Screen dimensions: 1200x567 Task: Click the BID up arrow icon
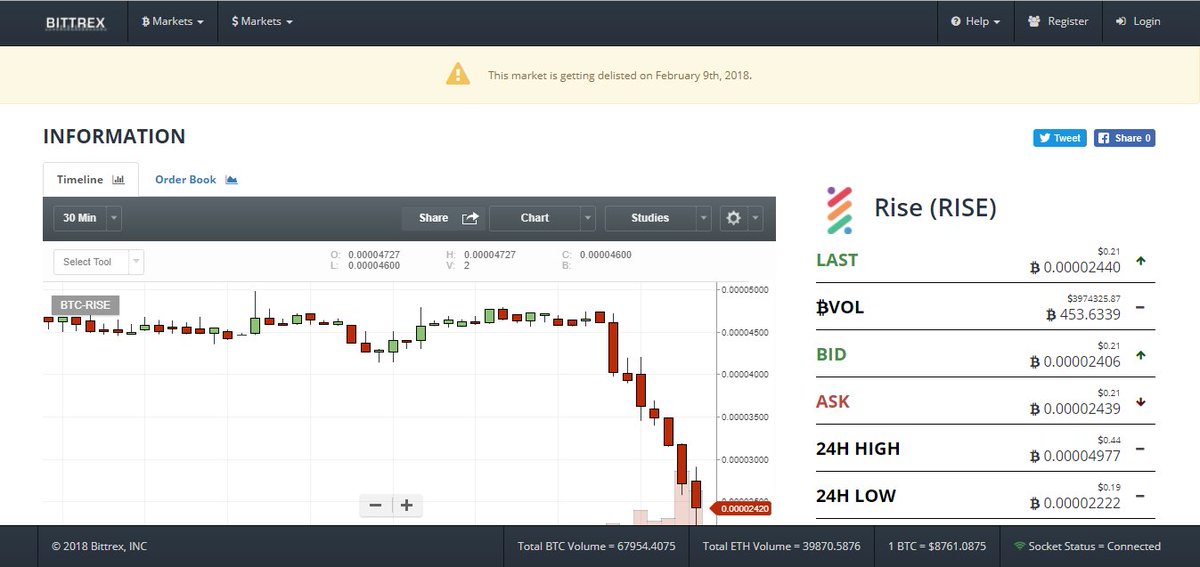click(1141, 355)
